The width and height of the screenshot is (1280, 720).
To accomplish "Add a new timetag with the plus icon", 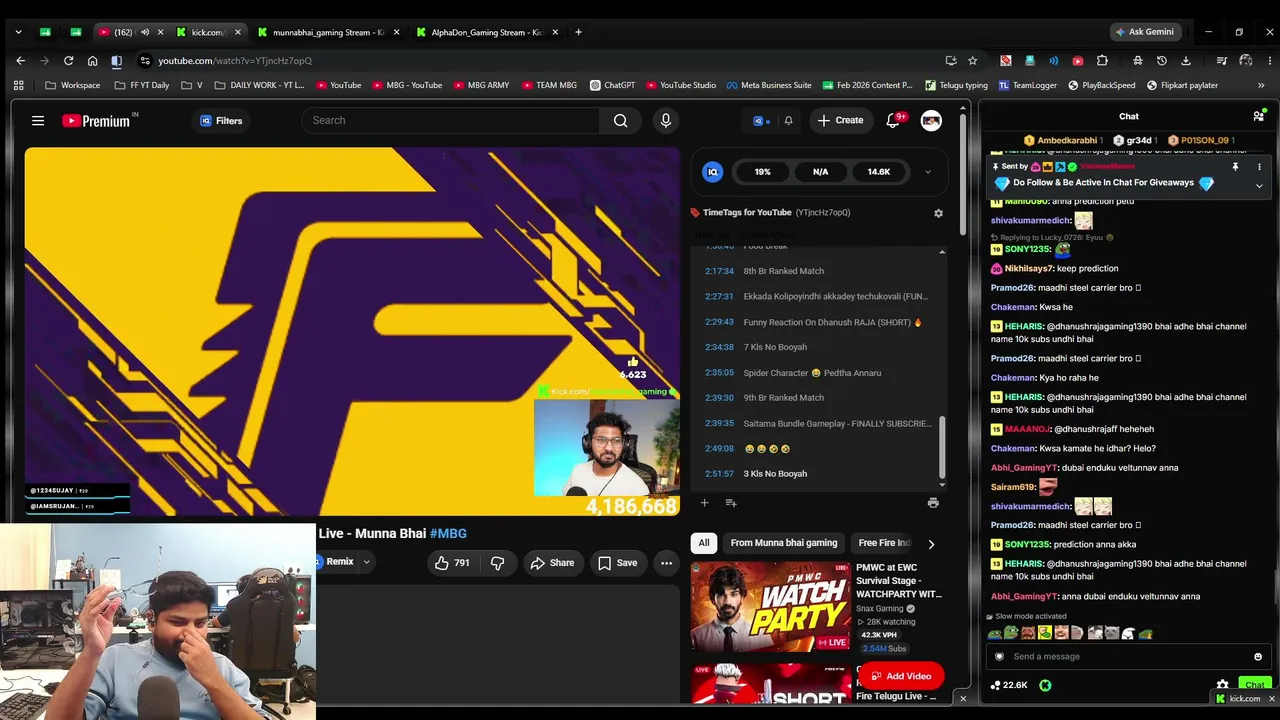I will [704, 503].
